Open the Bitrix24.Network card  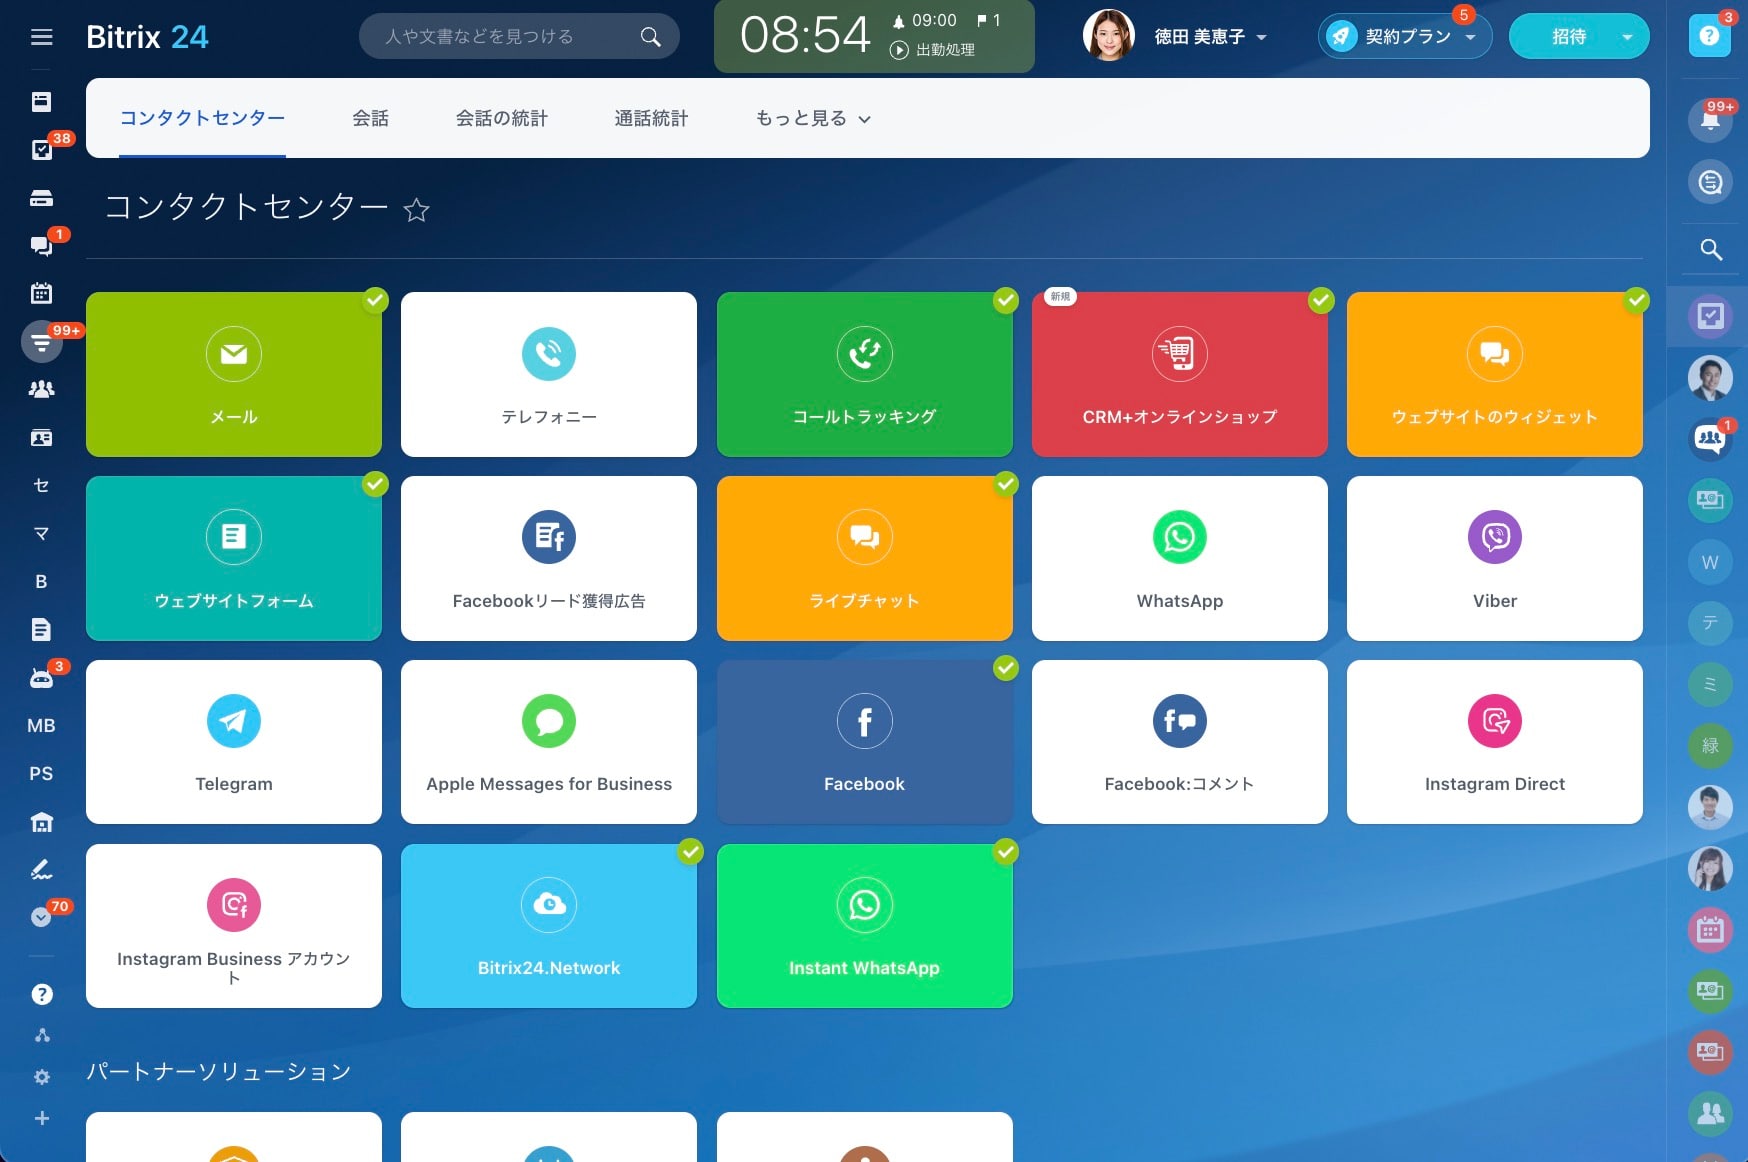coord(549,926)
